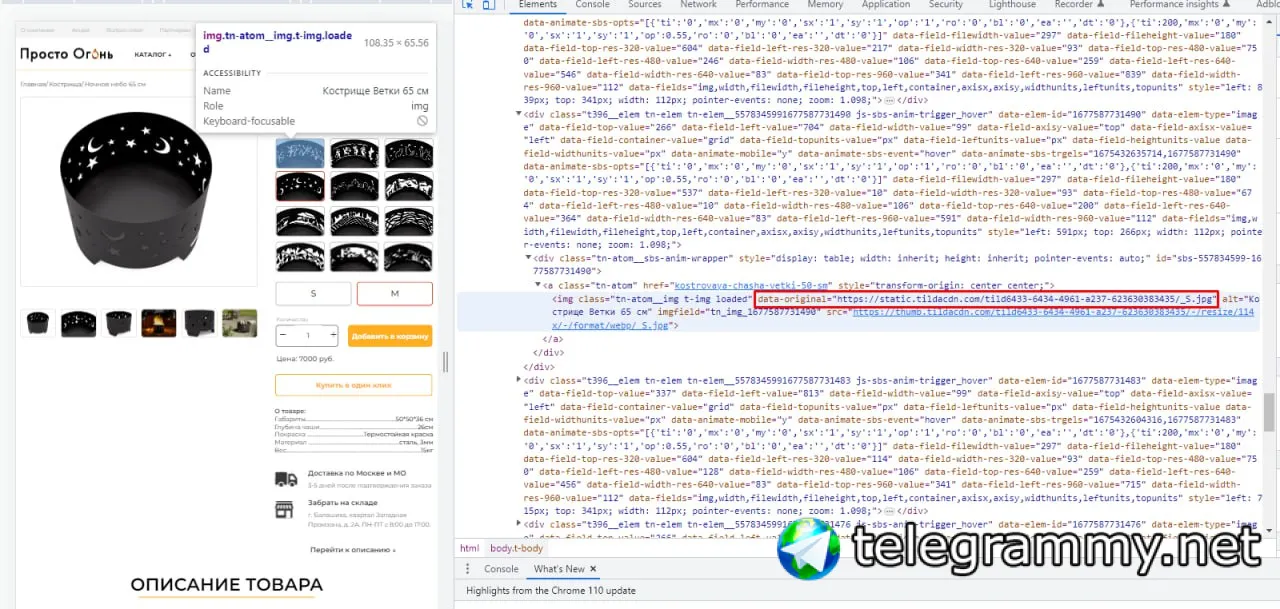The height and width of the screenshot is (609, 1280).
Task: Open the Memory tab
Action: click(x=825, y=5)
